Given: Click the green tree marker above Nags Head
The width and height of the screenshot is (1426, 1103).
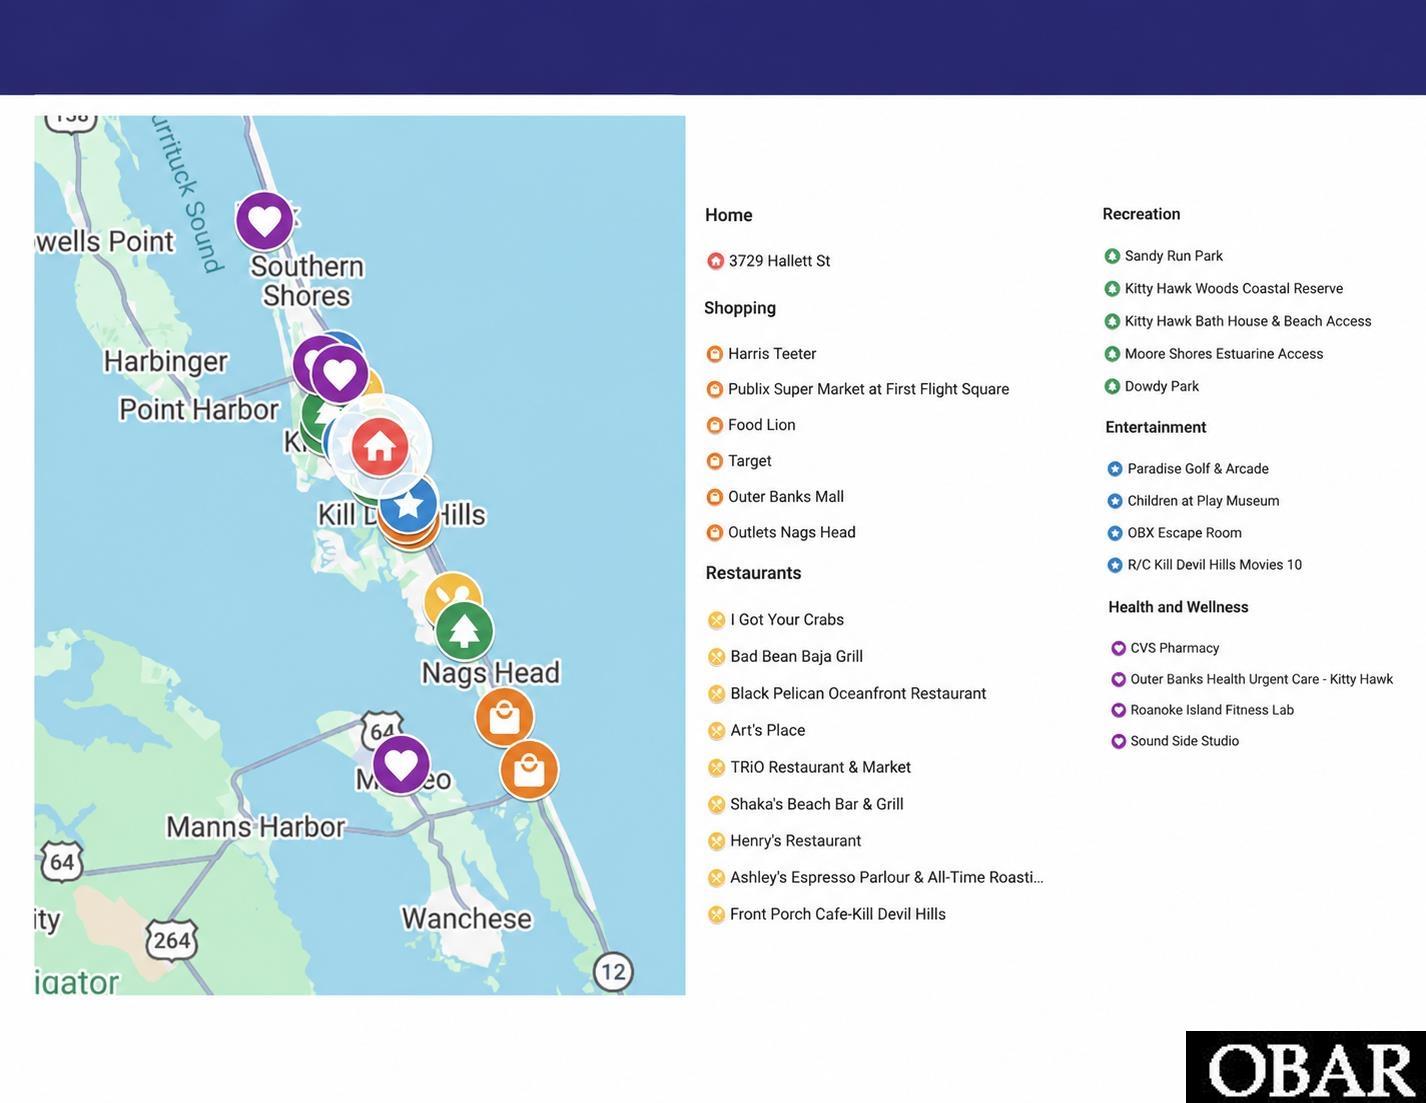Looking at the screenshot, I should [464, 631].
